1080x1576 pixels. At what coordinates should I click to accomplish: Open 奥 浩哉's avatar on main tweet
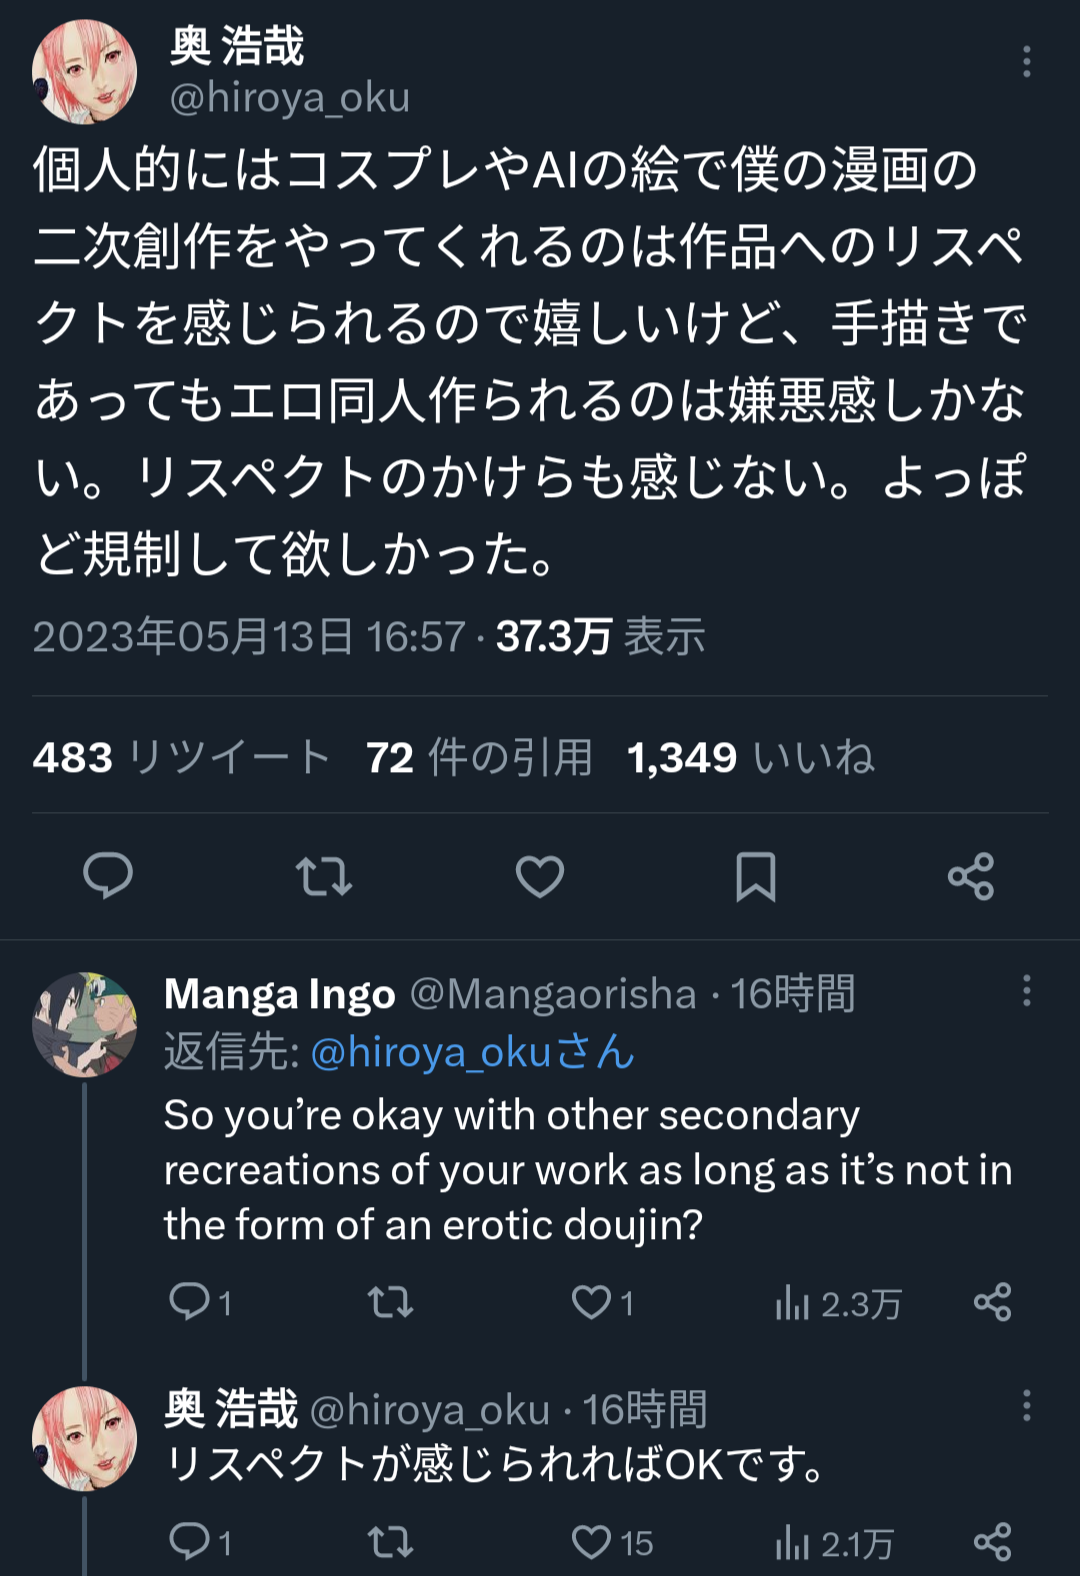(85, 72)
